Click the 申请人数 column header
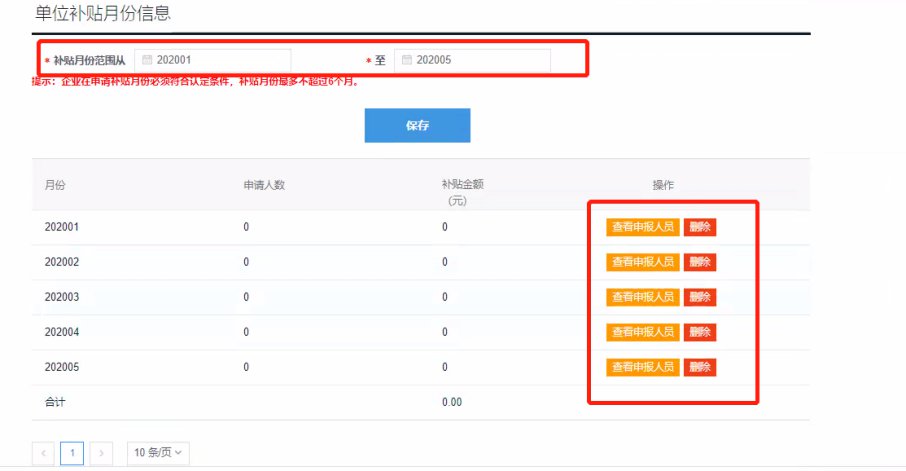 [x=264, y=185]
